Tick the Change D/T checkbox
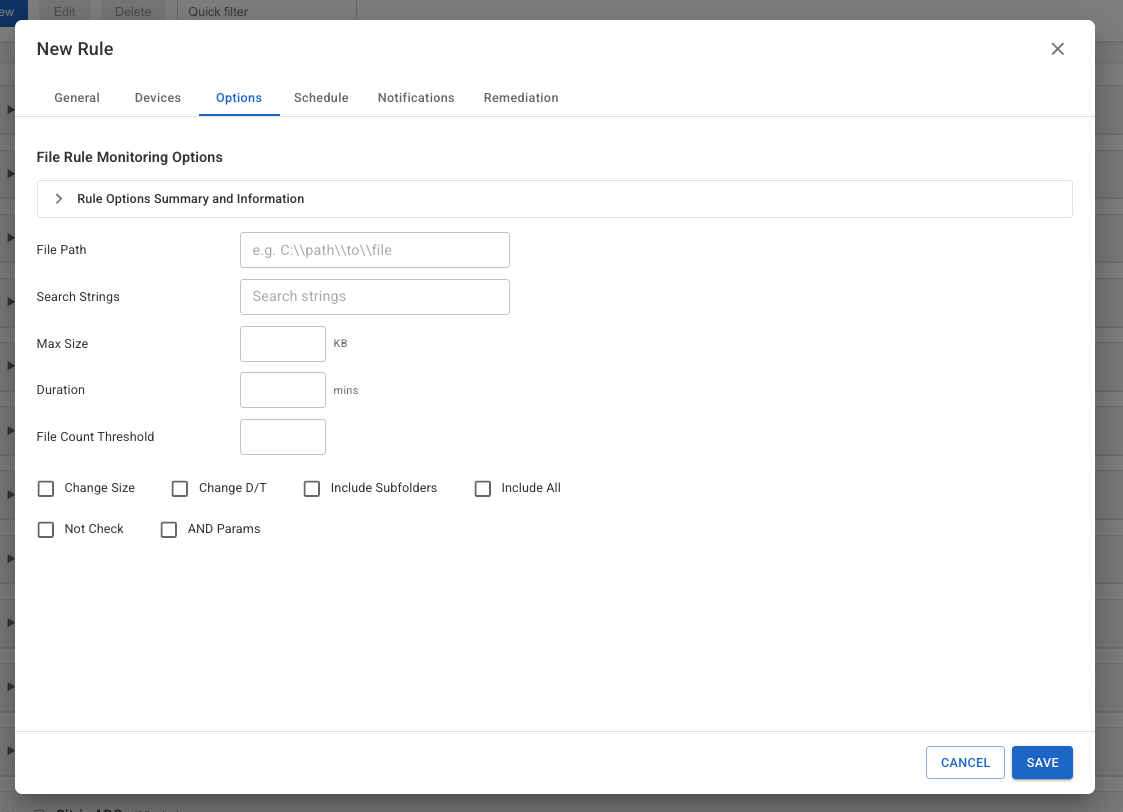Image resolution: width=1123 pixels, height=812 pixels. [x=180, y=488]
